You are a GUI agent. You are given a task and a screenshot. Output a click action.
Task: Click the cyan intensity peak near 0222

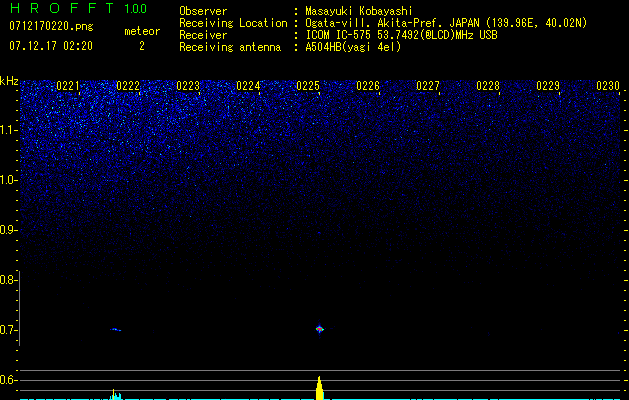[x=116, y=395]
